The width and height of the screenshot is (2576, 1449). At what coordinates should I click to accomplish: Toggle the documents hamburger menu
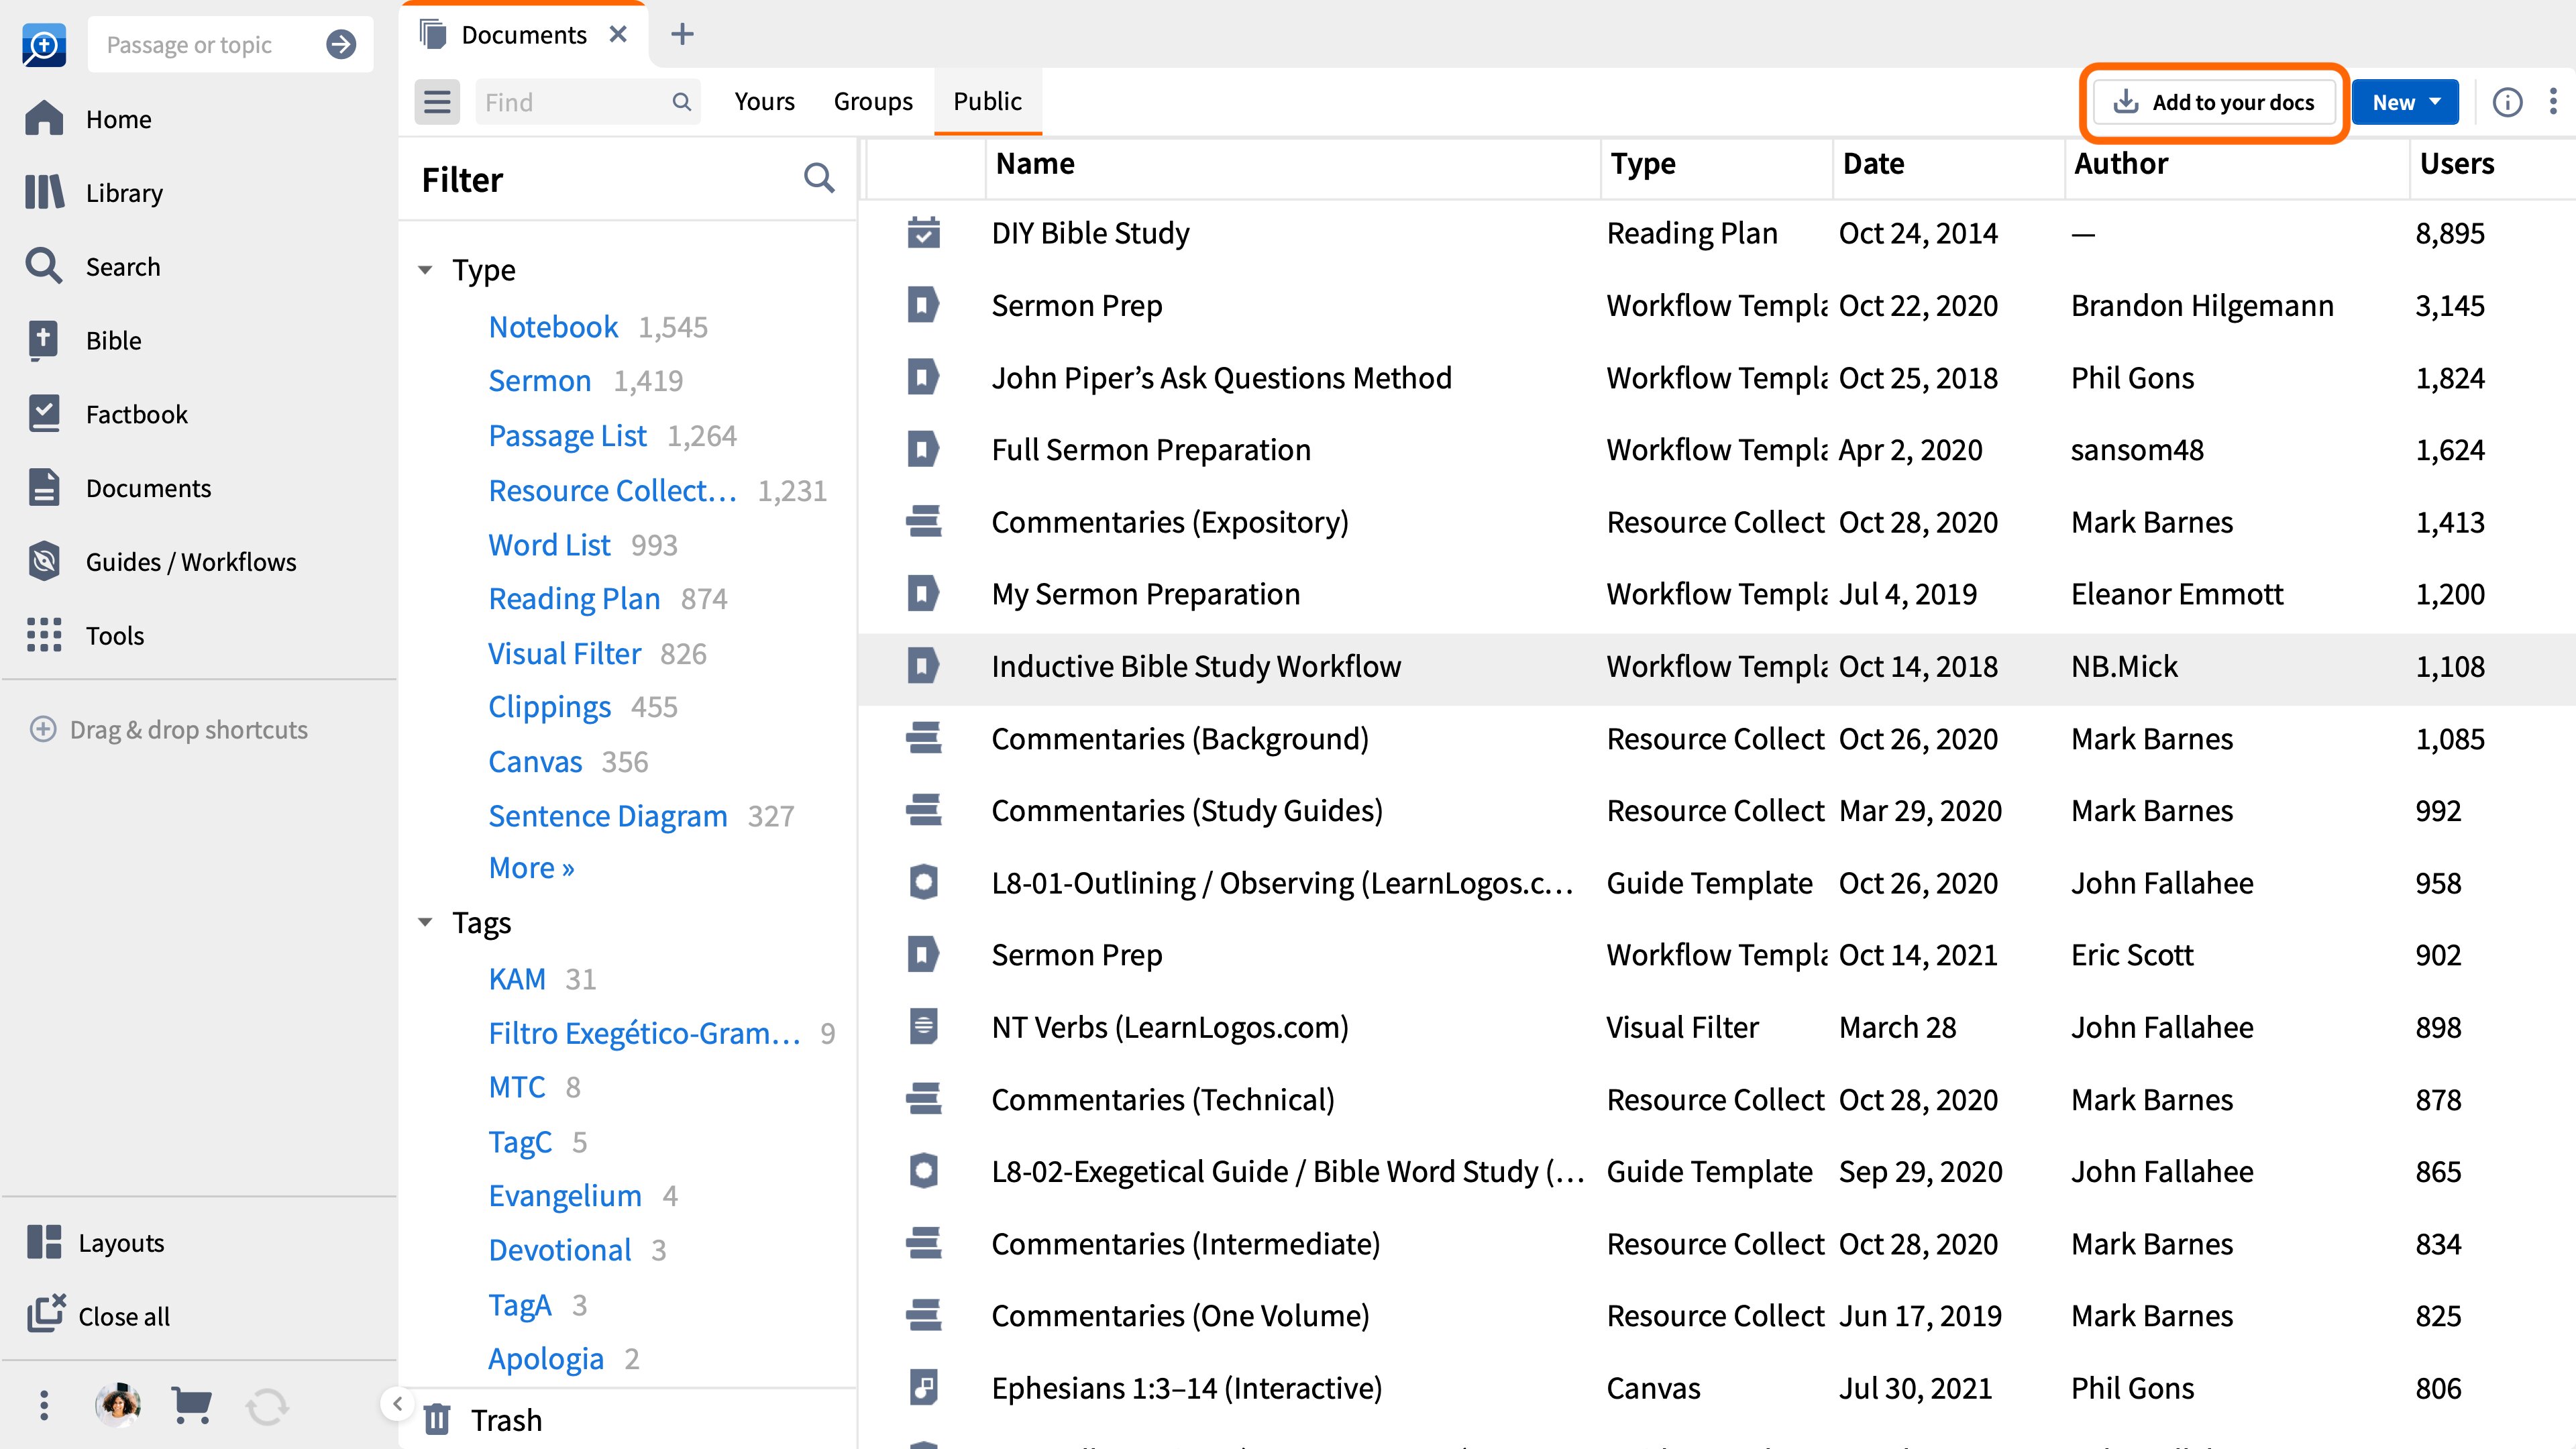click(x=437, y=102)
